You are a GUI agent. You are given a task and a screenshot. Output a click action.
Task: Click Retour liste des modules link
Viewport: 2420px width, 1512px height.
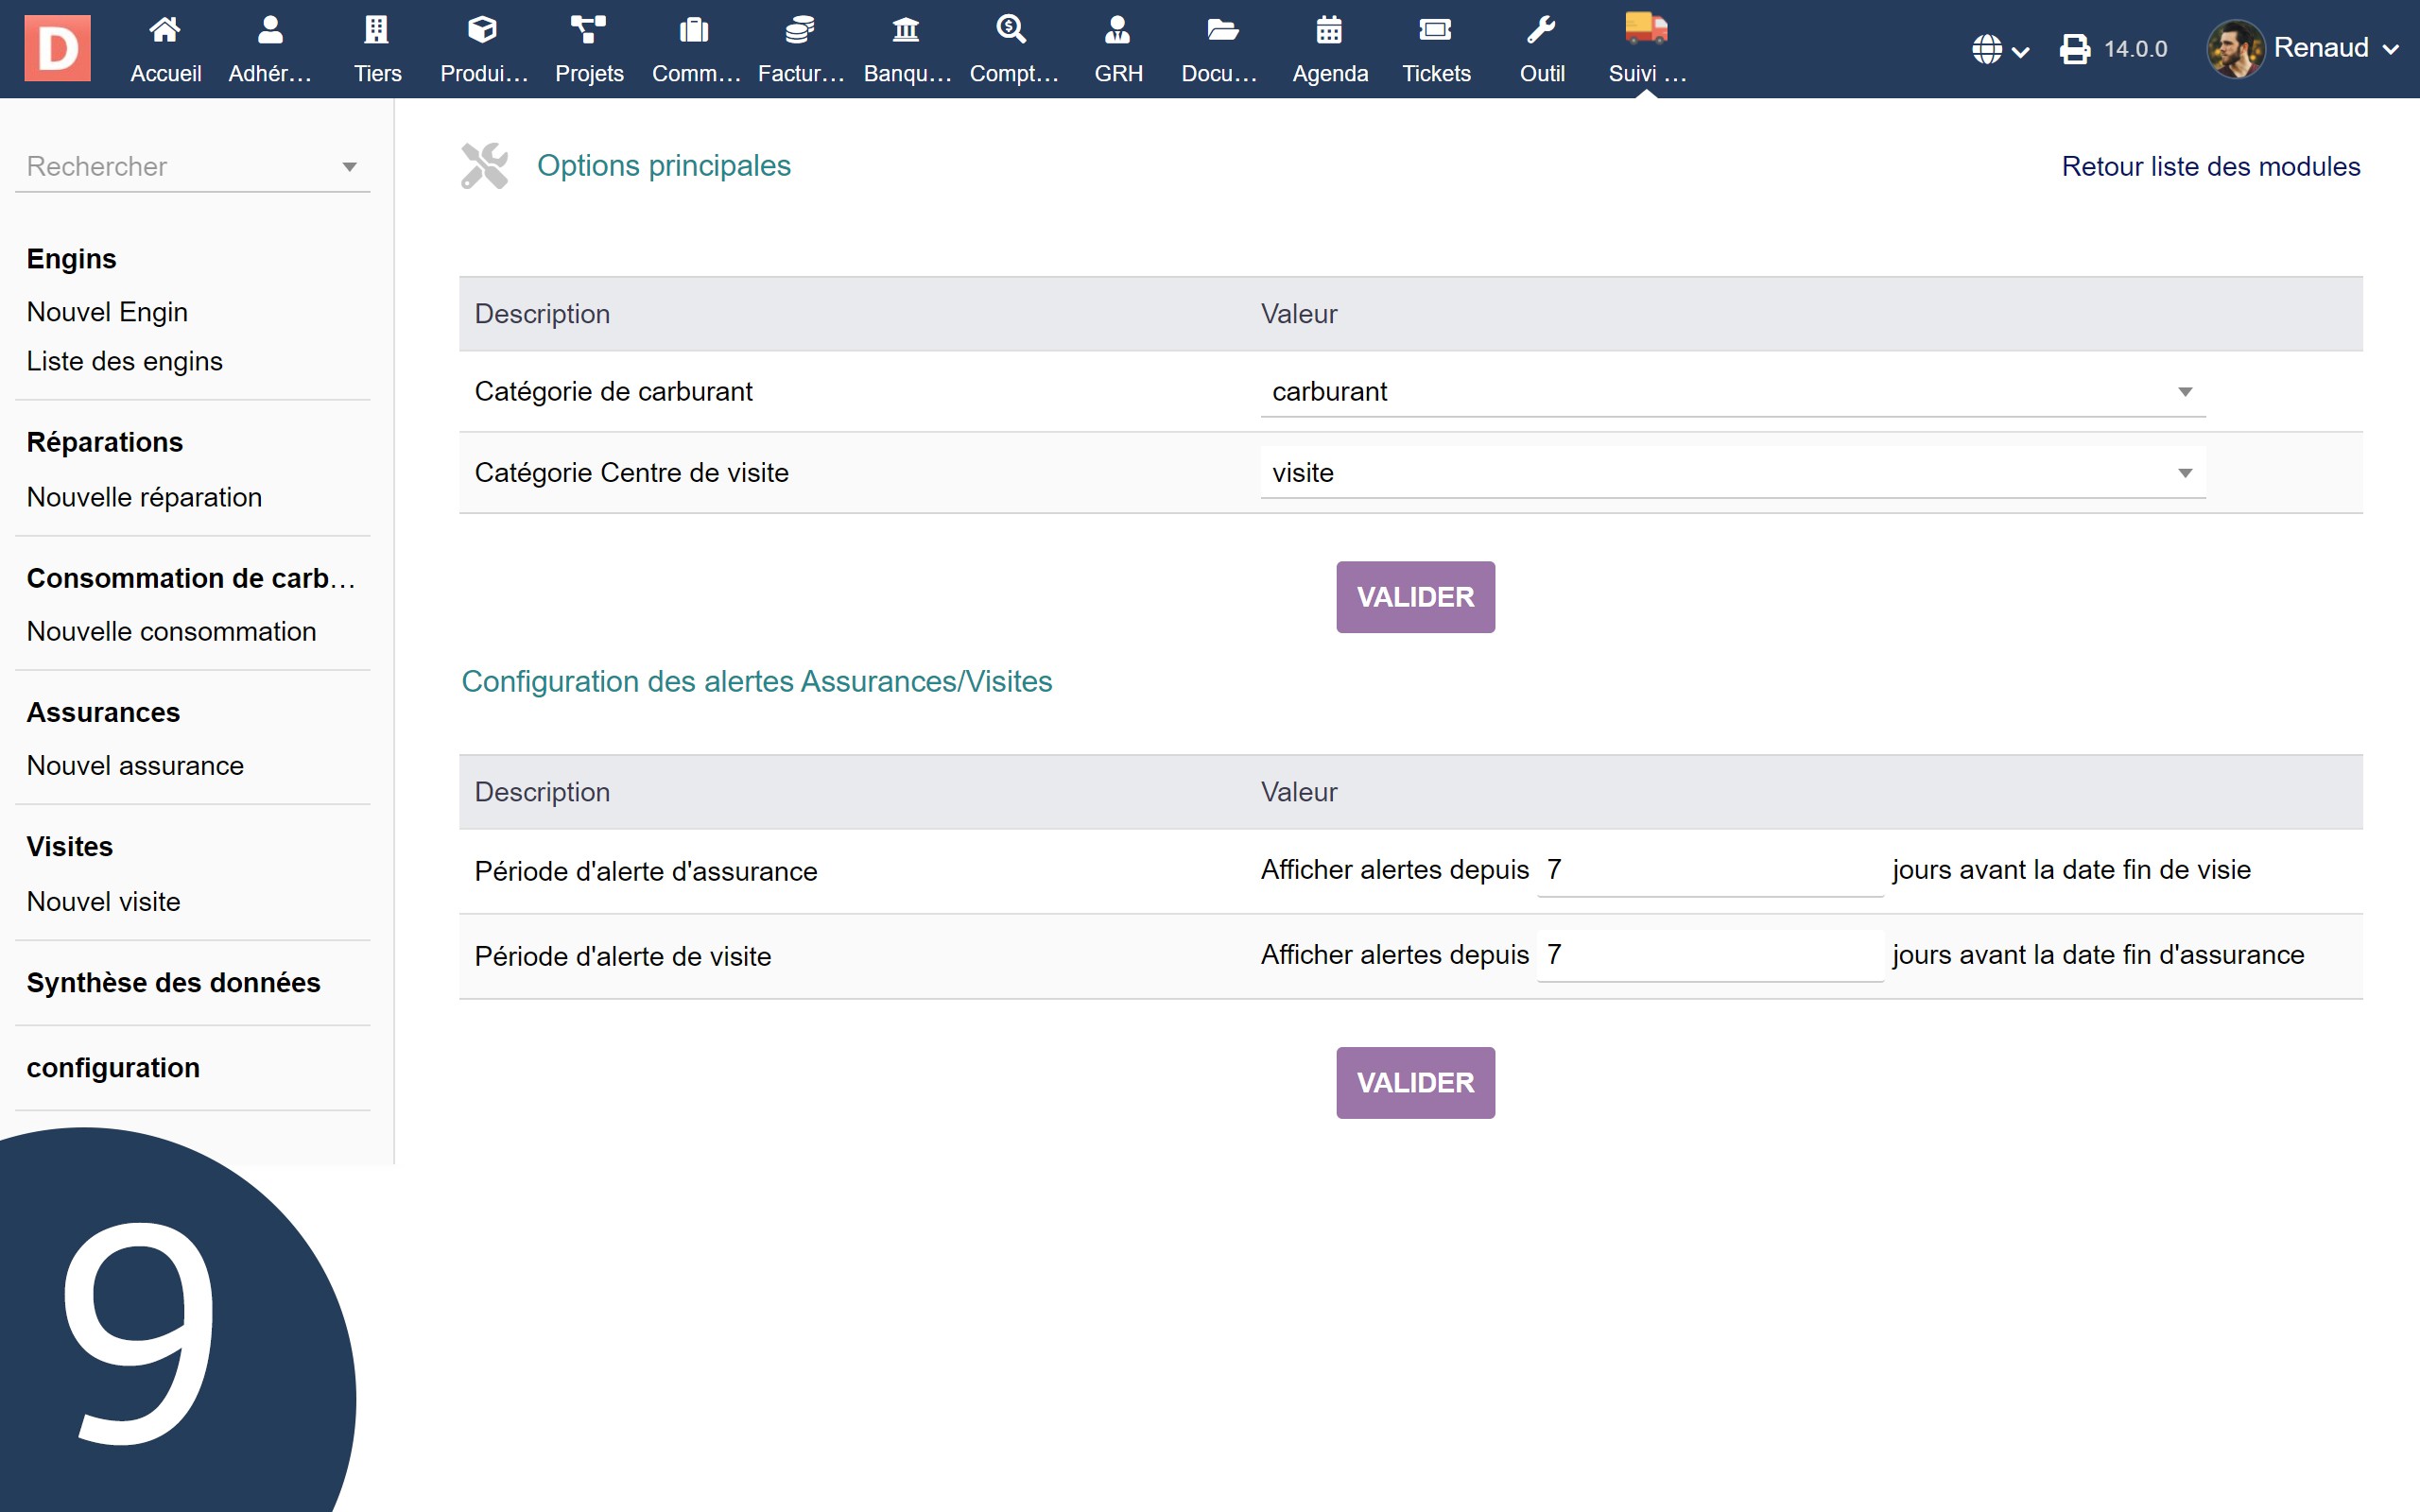(x=2210, y=166)
